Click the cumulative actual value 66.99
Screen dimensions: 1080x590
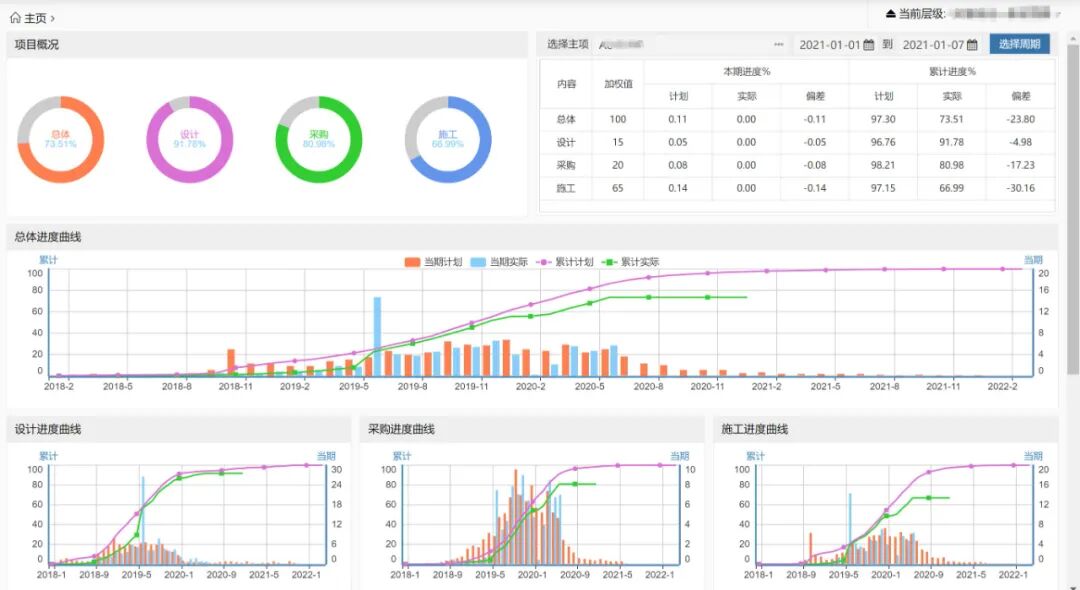click(952, 188)
